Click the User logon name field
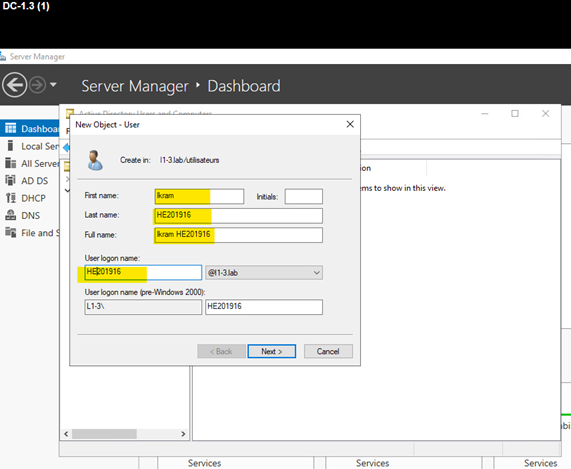Screen dimensions: 571x469 click(143, 272)
